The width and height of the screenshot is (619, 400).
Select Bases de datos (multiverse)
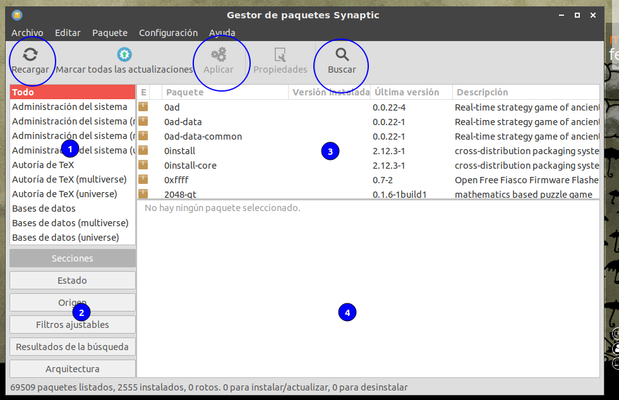[73, 223]
